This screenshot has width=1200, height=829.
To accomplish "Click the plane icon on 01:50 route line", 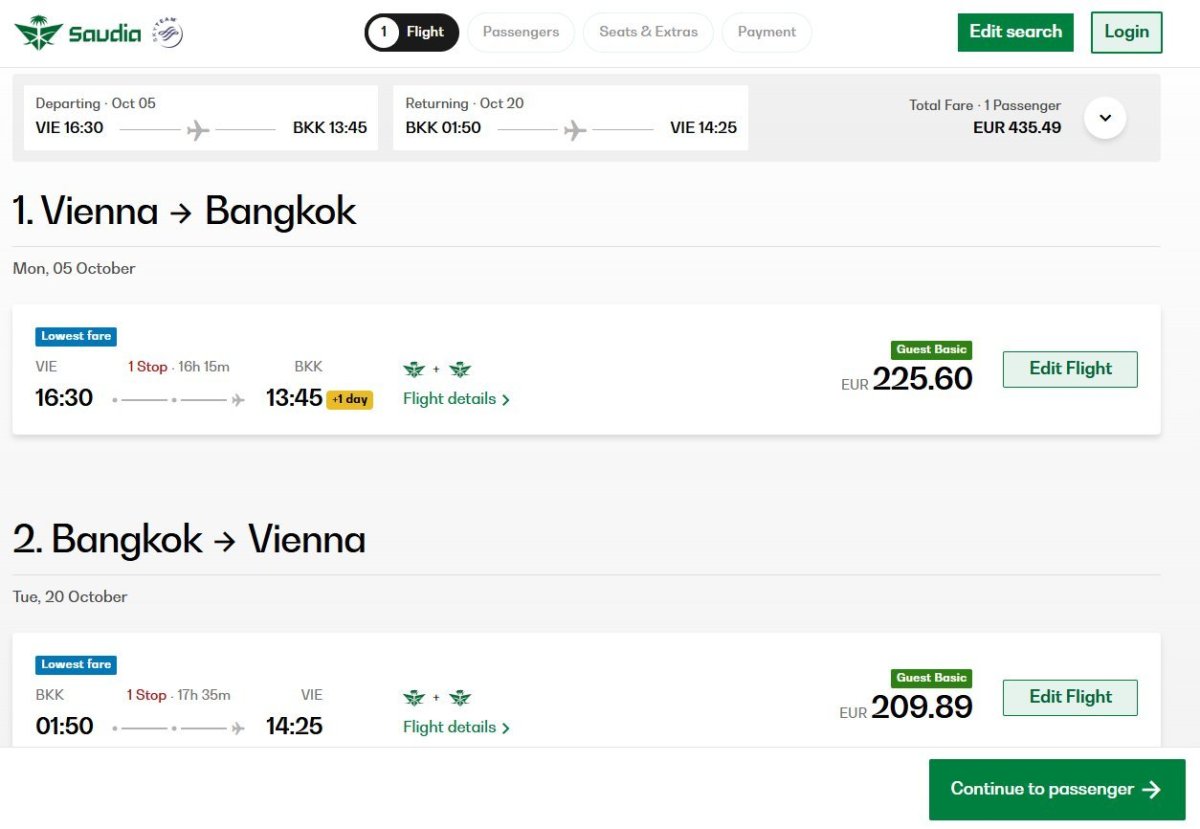I will click(238, 728).
